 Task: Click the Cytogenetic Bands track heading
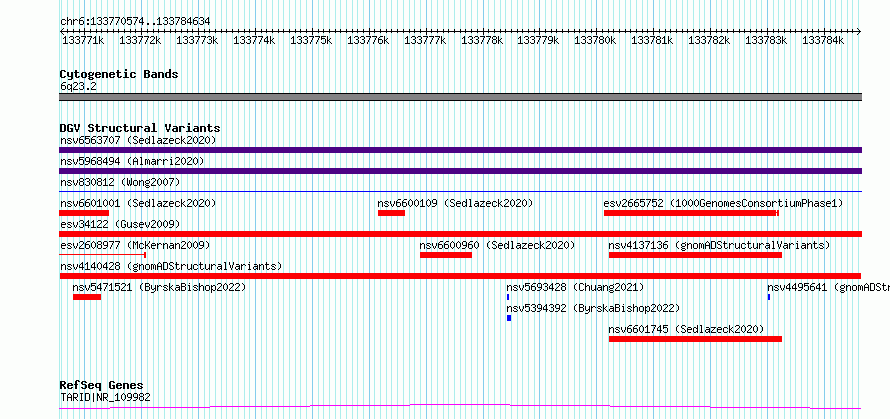(x=119, y=74)
